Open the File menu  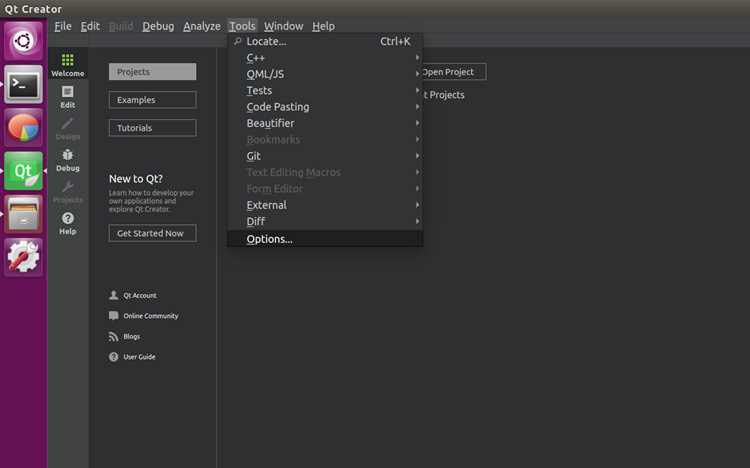coord(63,26)
